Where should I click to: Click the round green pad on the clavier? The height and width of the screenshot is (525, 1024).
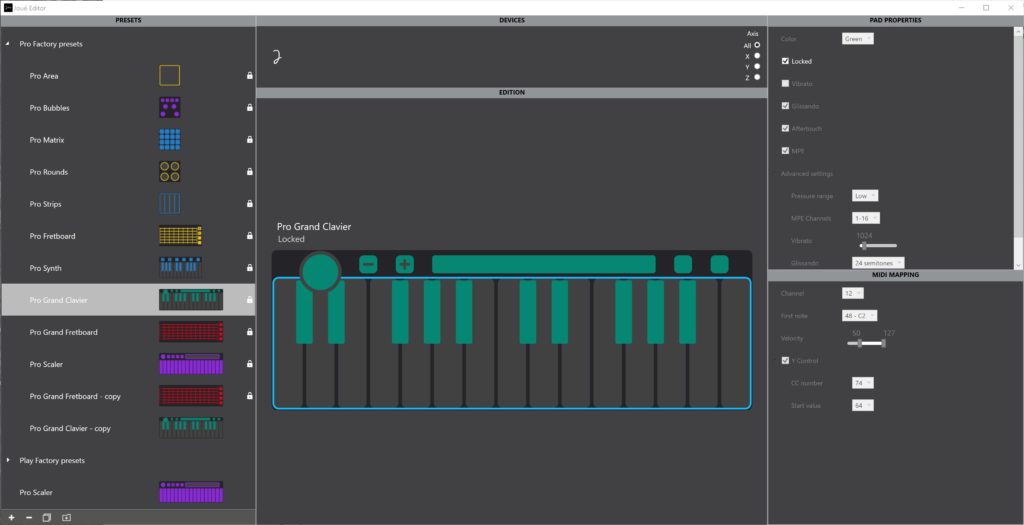point(320,270)
